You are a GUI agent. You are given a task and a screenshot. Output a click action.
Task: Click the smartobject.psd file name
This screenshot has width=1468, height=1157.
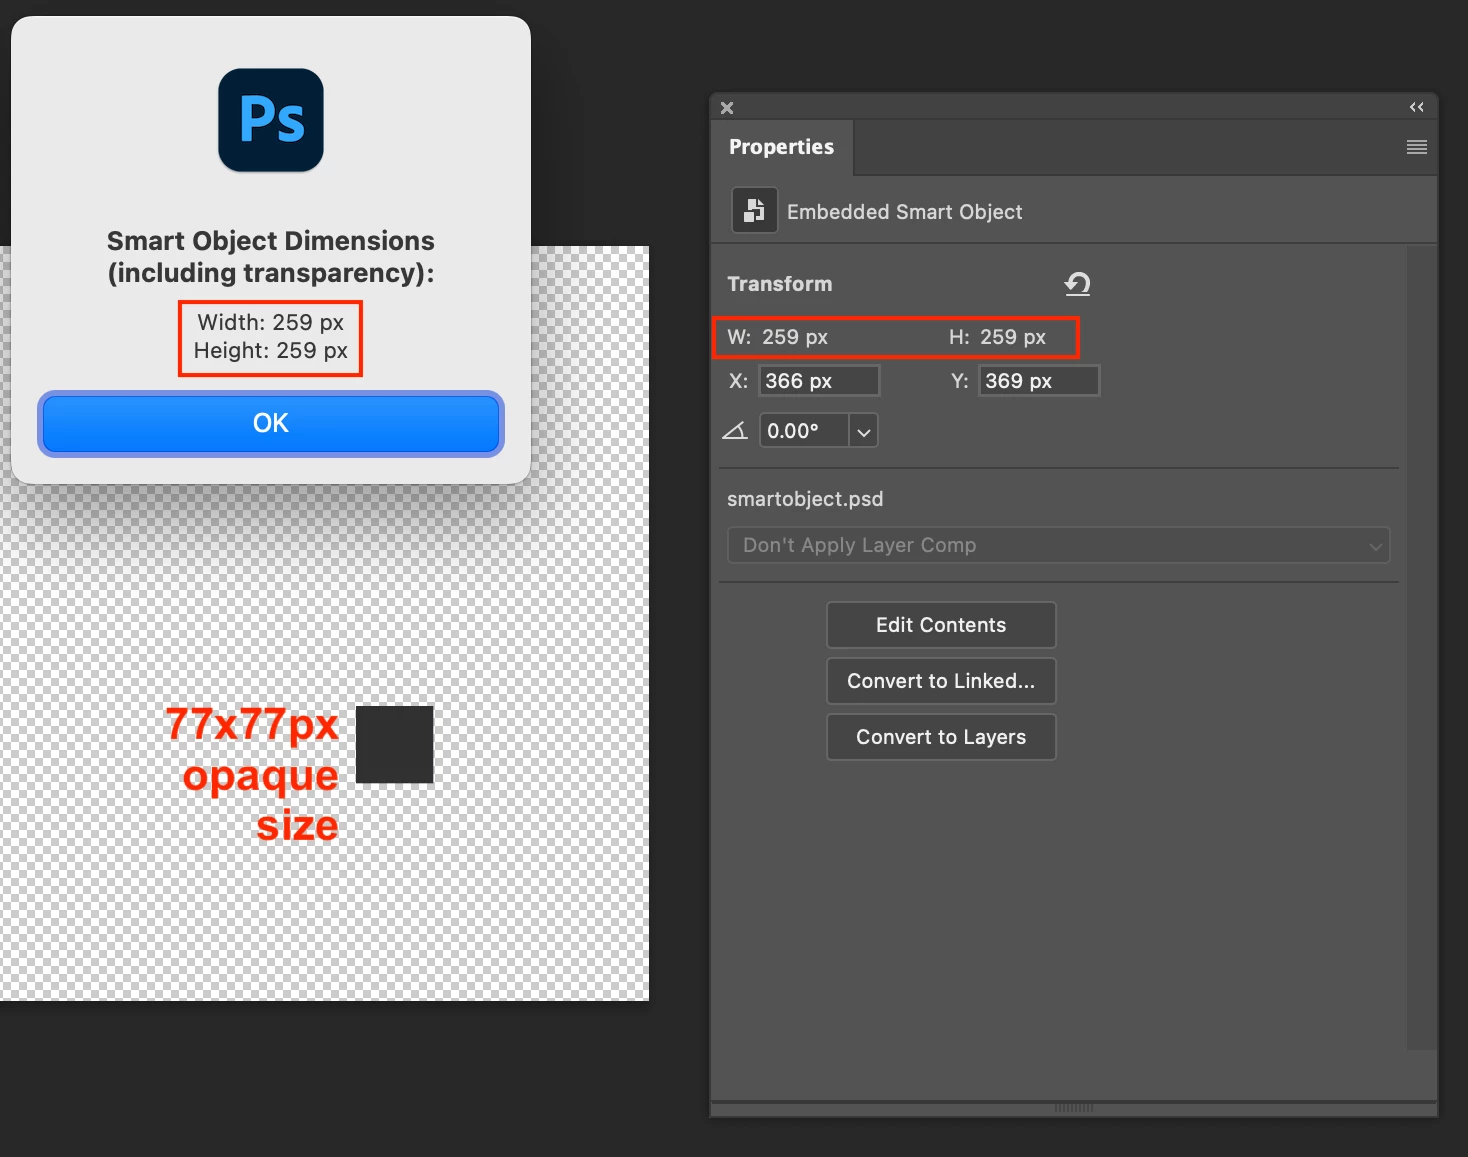coord(805,499)
